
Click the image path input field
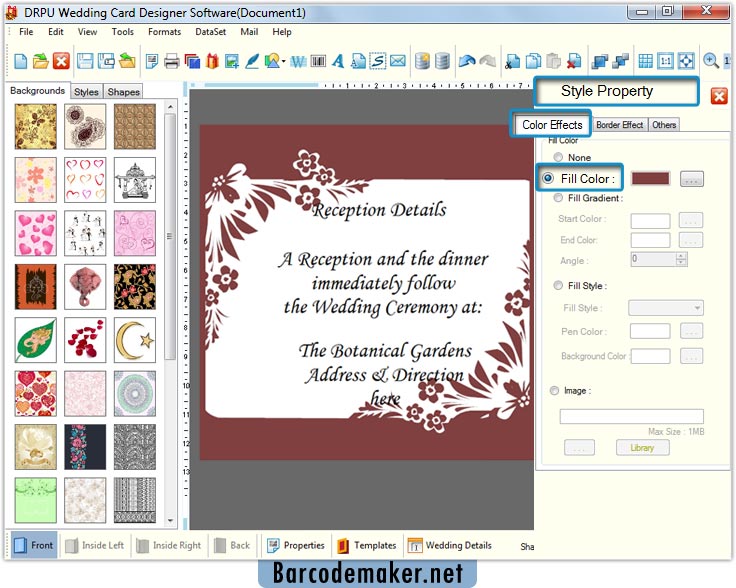631,416
